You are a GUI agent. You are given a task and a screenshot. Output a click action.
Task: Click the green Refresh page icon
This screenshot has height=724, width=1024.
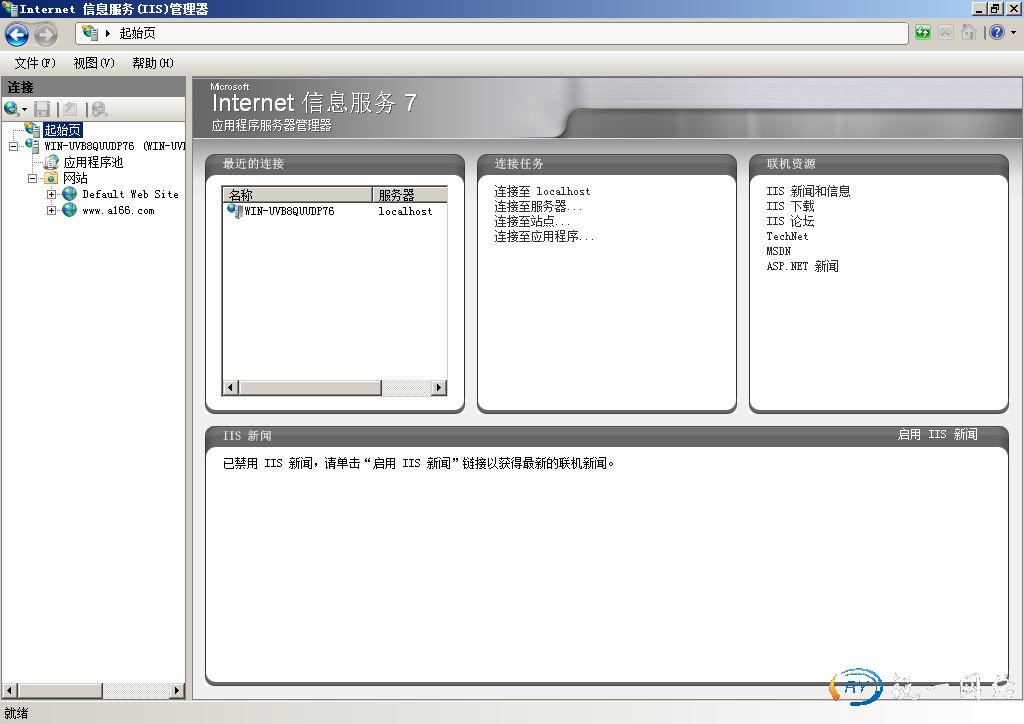(922, 33)
